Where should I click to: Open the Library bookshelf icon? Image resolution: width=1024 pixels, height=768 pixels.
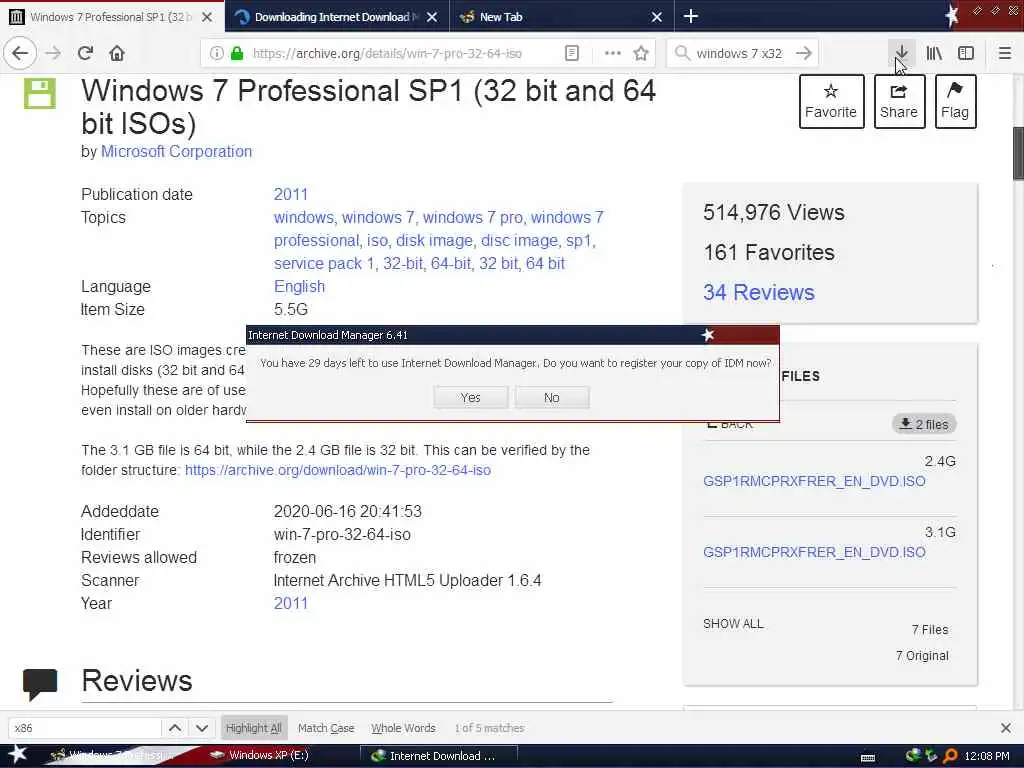click(934, 54)
